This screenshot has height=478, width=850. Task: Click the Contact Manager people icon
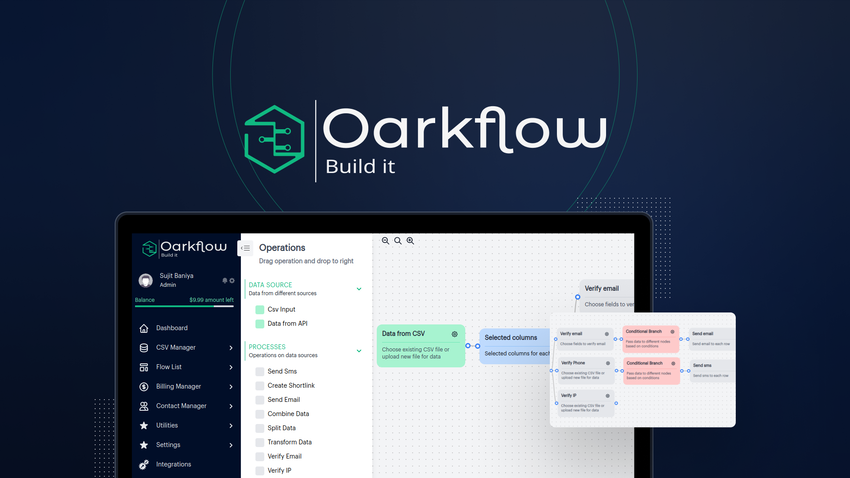[144, 406]
